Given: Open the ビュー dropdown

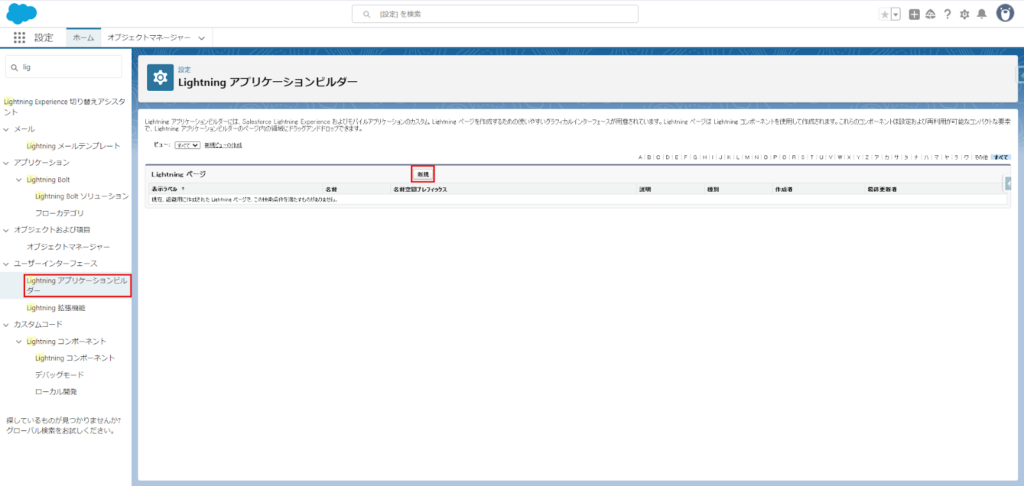Looking at the screenshot, I should point(187,144).
